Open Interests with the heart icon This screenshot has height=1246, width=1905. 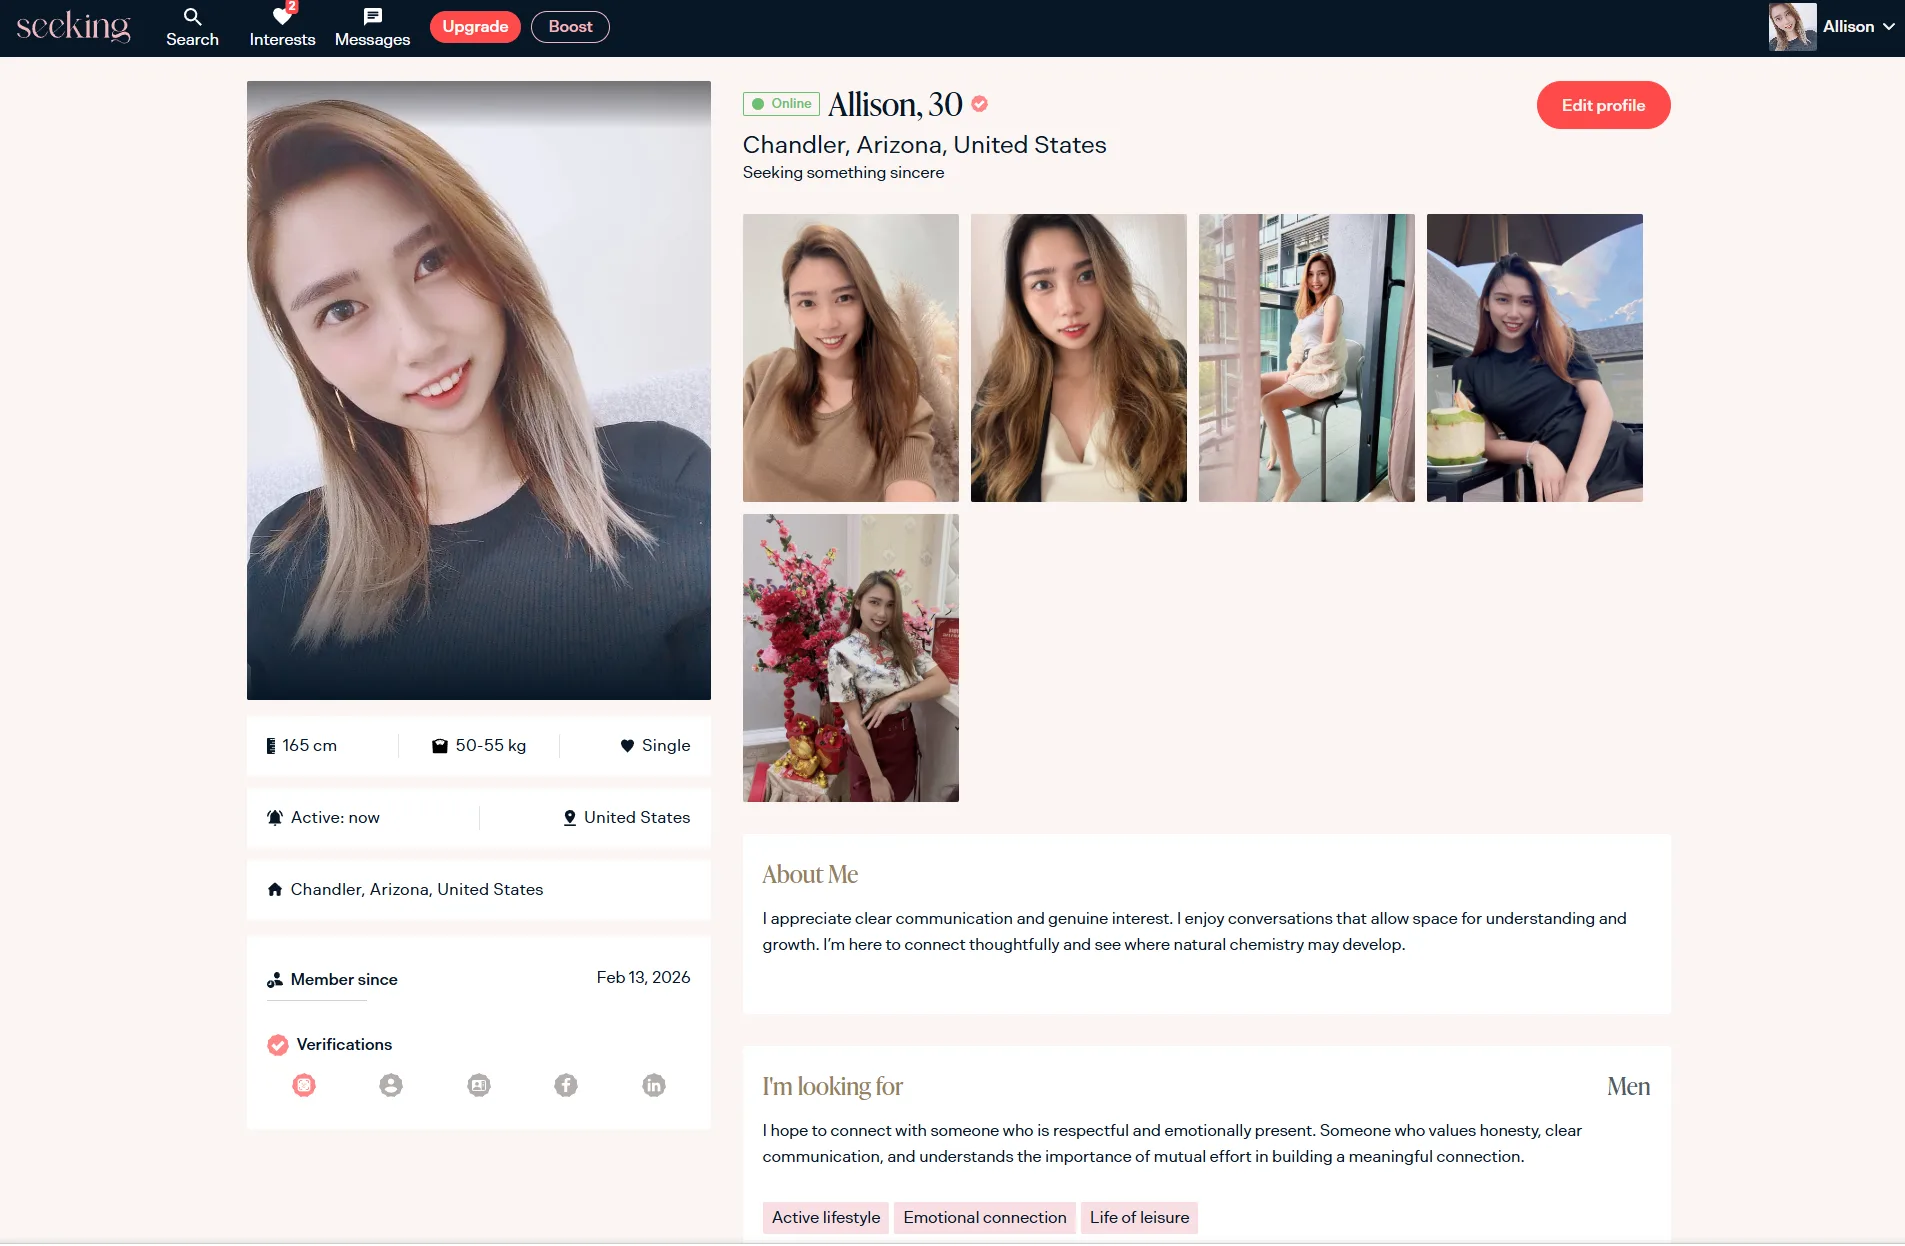(282, 27)
